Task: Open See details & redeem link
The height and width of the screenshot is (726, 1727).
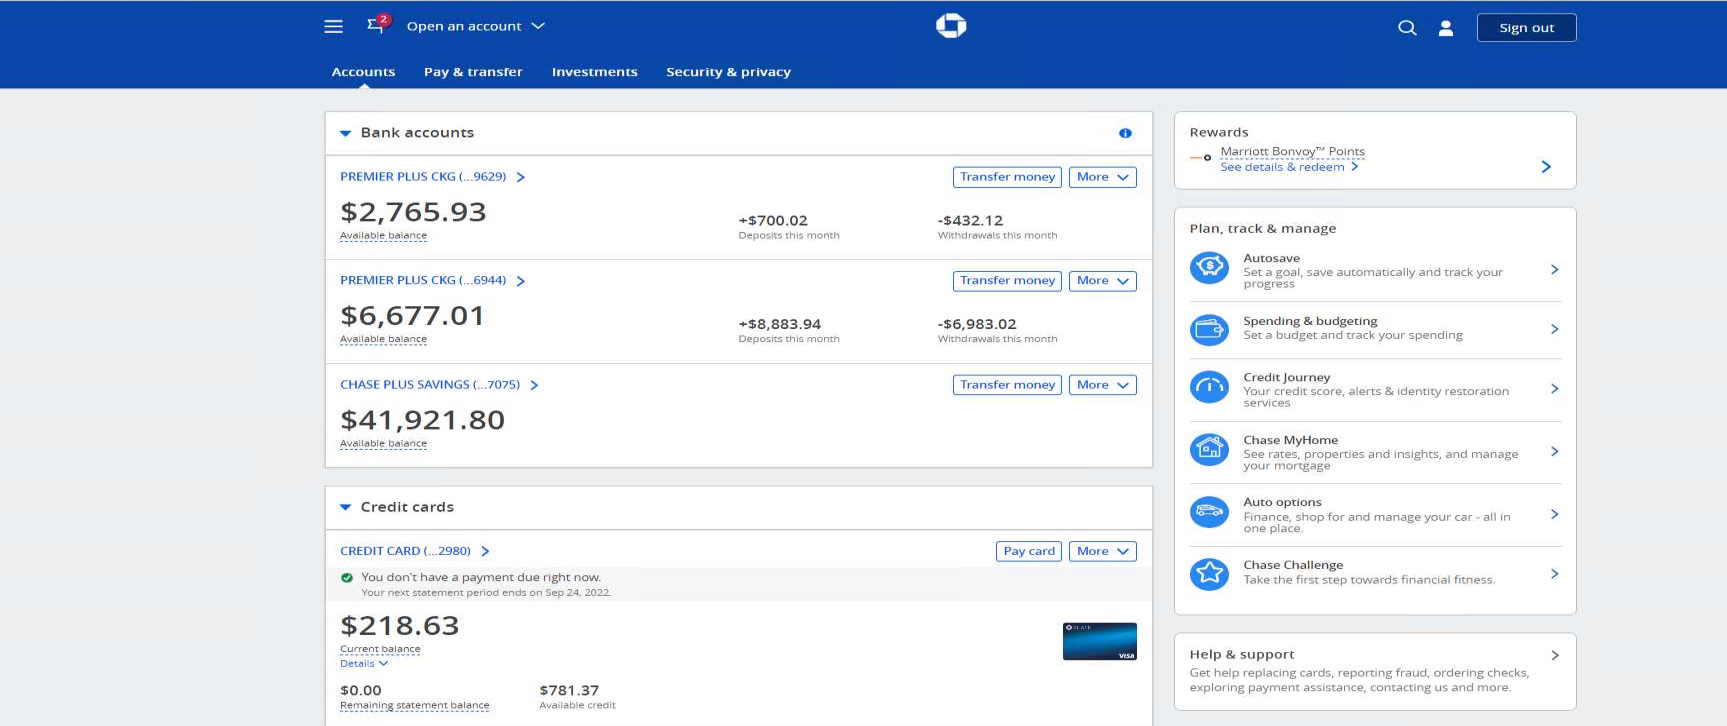Action: pyautogui.click(x=1289, y=167)
